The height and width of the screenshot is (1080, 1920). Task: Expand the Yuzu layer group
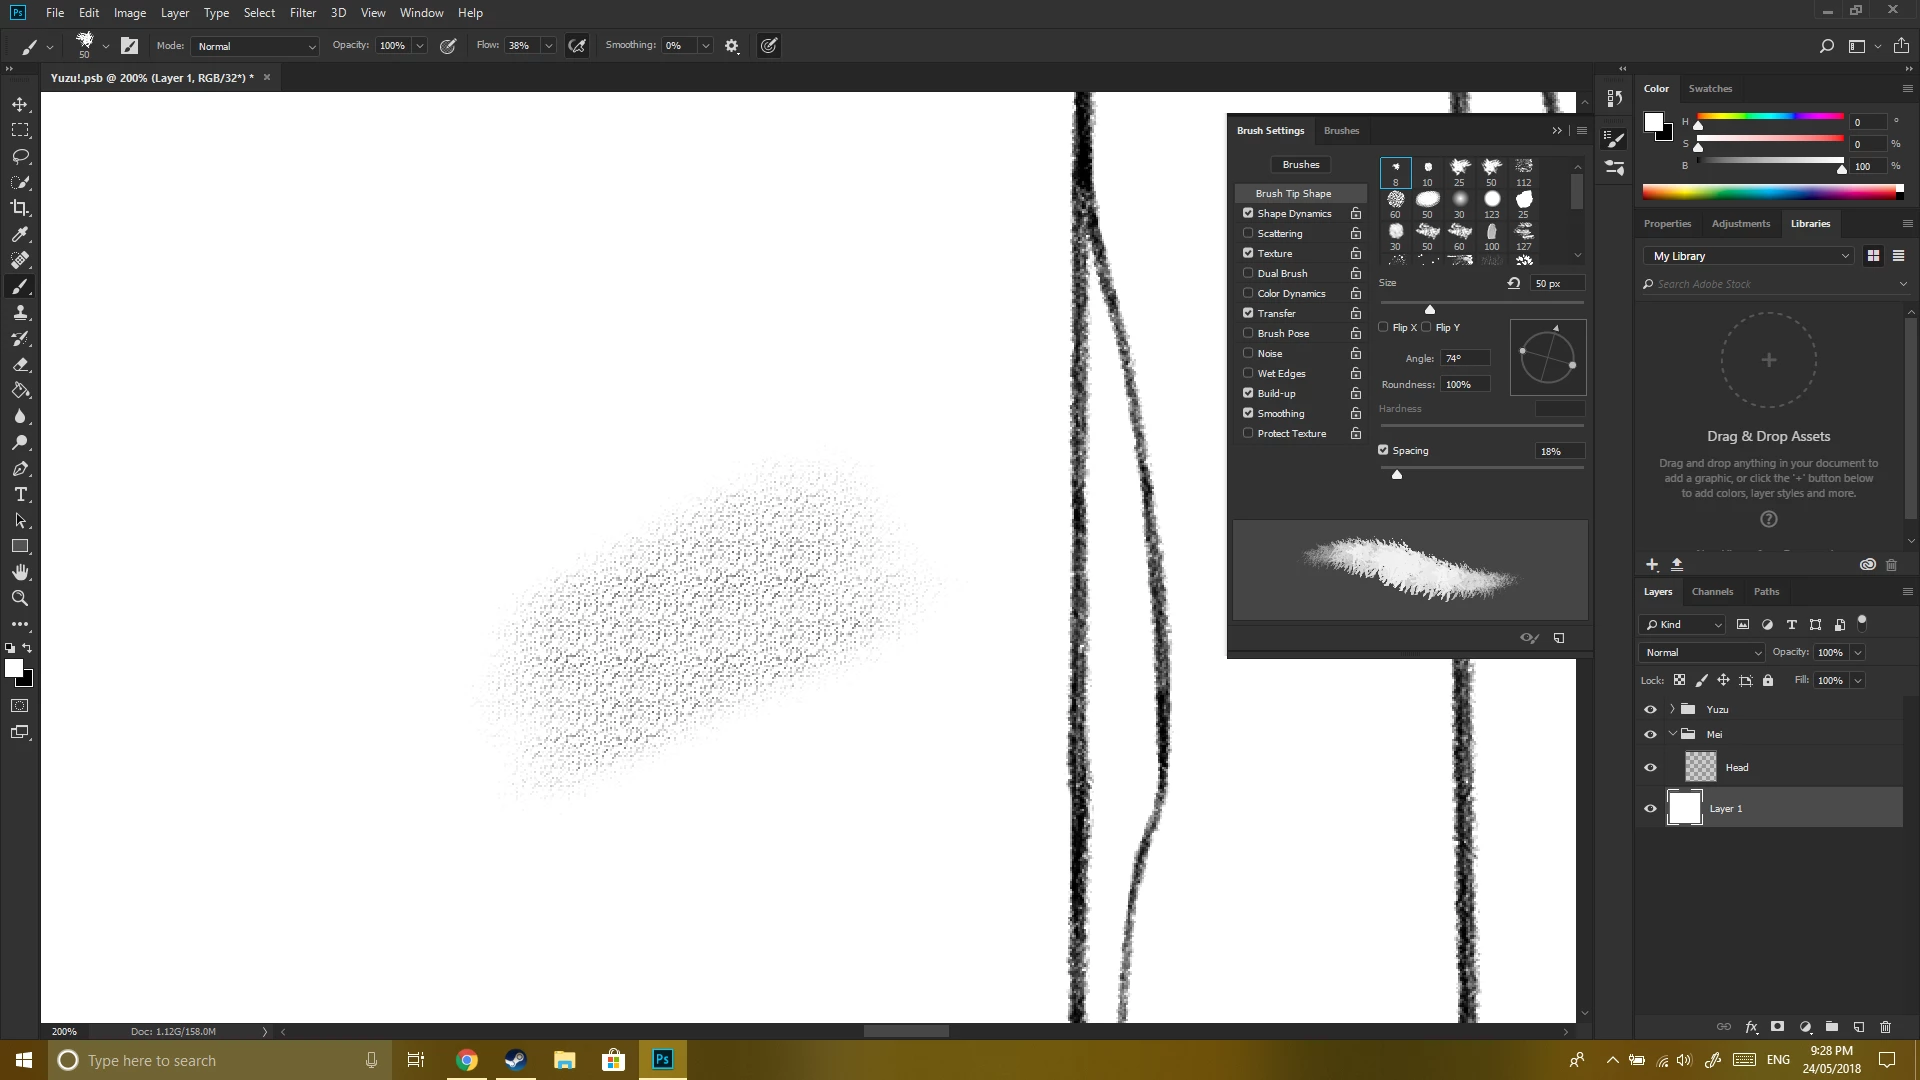[1672, 709]
